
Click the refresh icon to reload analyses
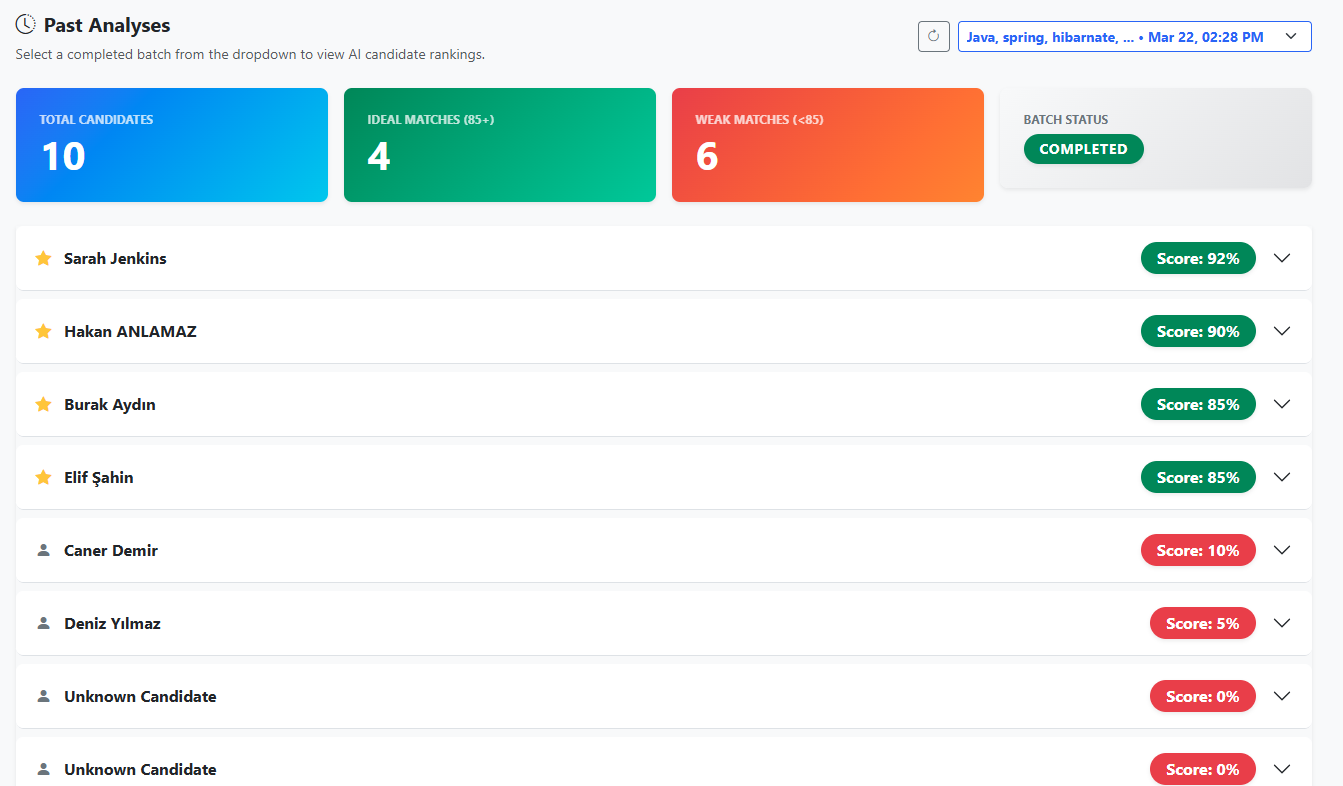(934, 36)
